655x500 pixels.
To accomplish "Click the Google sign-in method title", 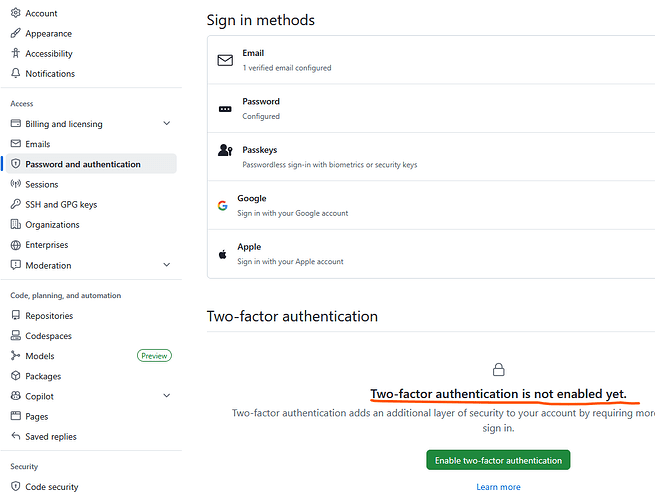I will click(251, 198).
